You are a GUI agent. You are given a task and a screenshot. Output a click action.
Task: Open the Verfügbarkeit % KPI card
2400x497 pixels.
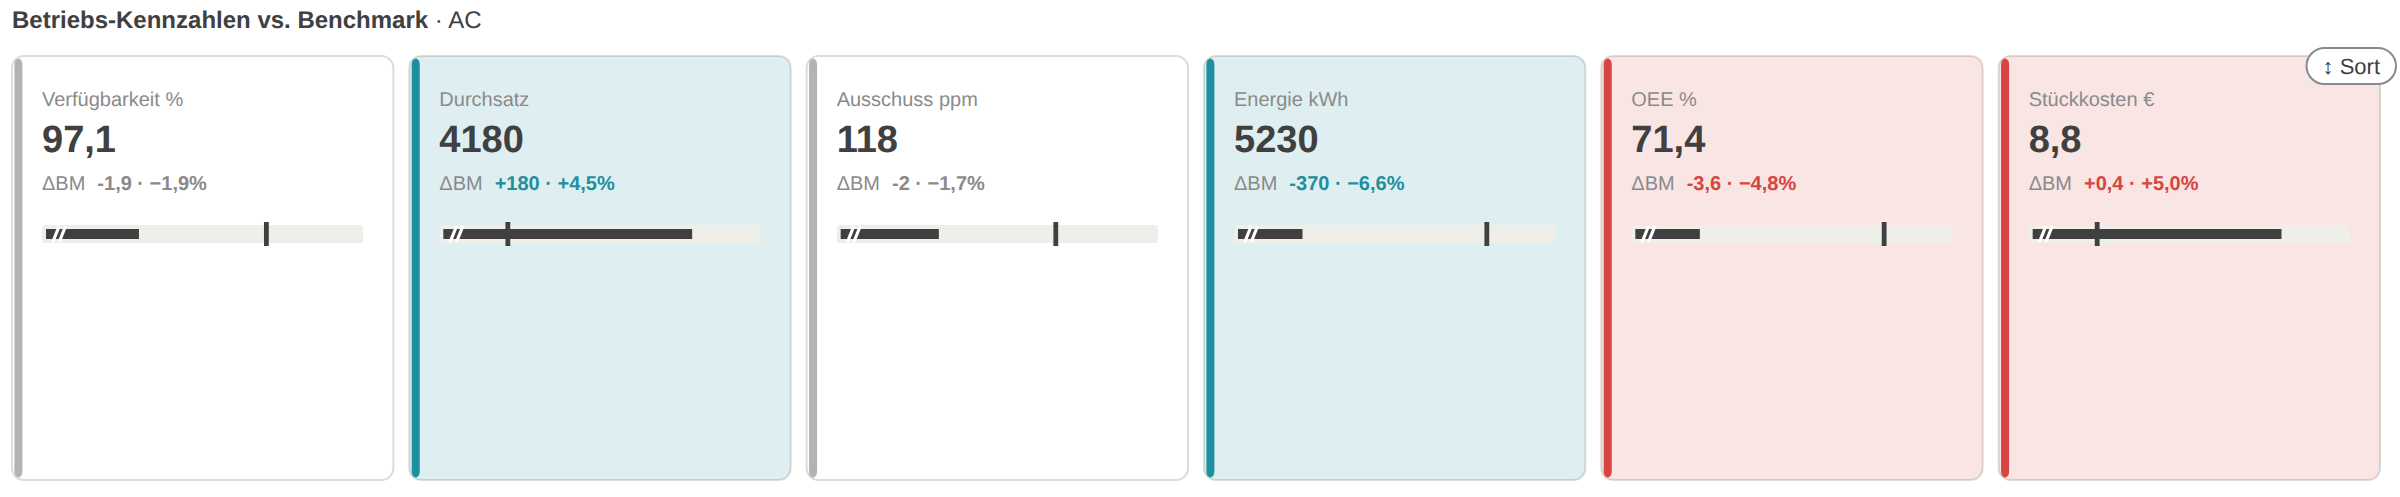coord(203,268)
